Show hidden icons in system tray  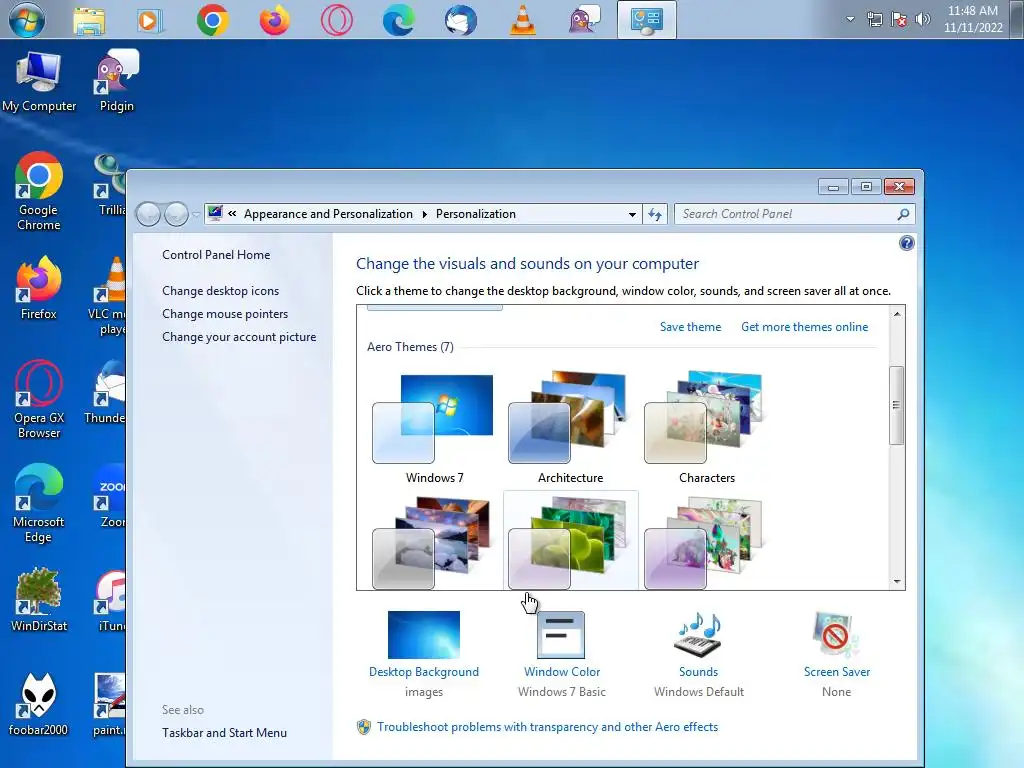pyautogui.click(x=850, y=19)
